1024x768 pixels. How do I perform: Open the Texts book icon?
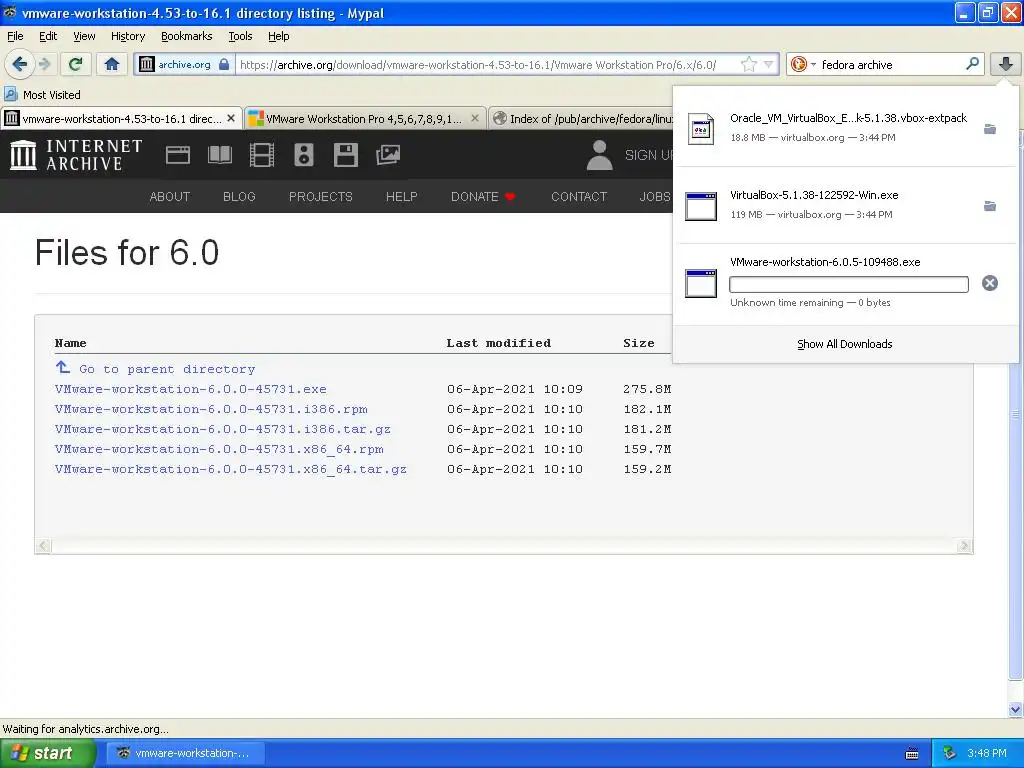[x=219, y=155]
